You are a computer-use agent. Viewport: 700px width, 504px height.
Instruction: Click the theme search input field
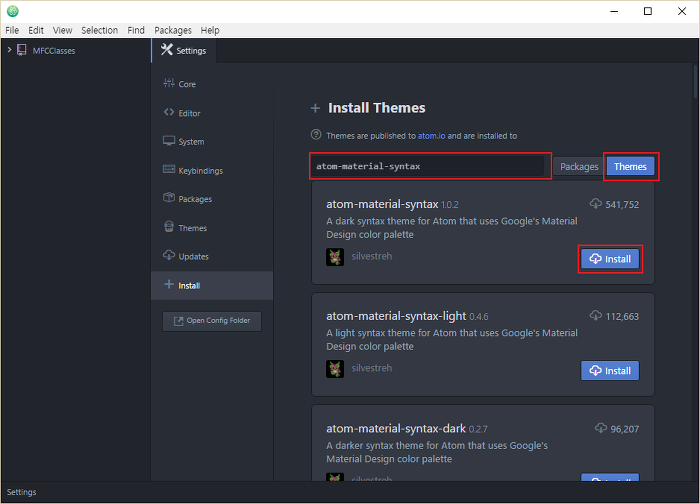pos(427,166)
